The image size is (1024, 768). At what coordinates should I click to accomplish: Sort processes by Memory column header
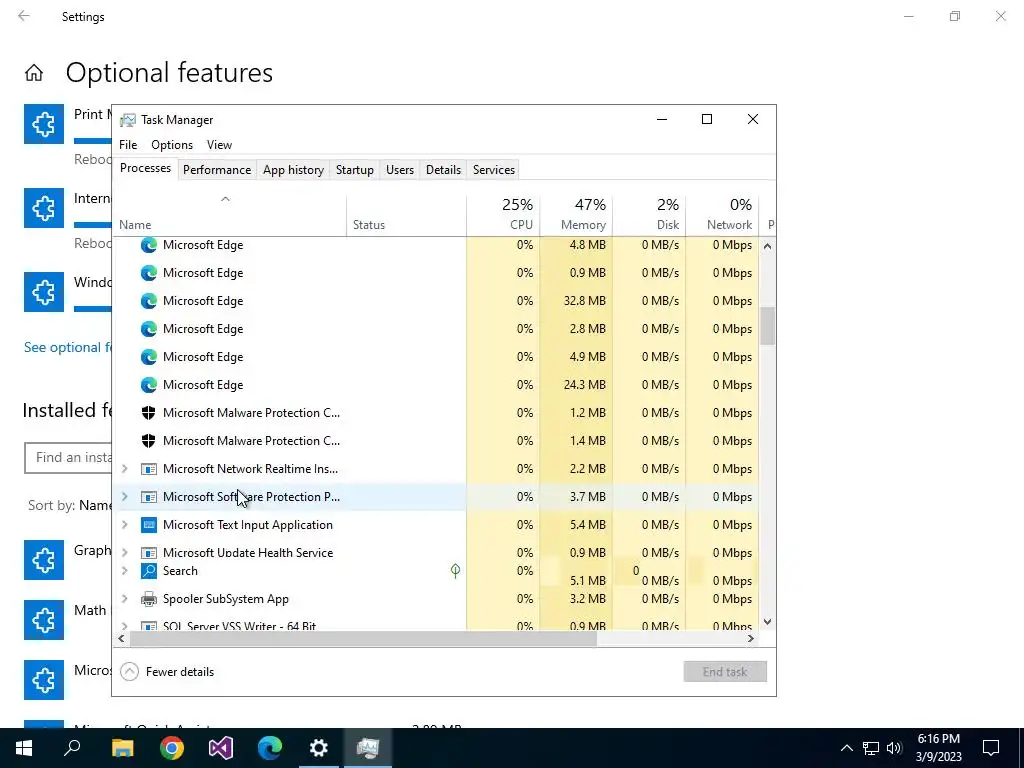tap(576, 214)
